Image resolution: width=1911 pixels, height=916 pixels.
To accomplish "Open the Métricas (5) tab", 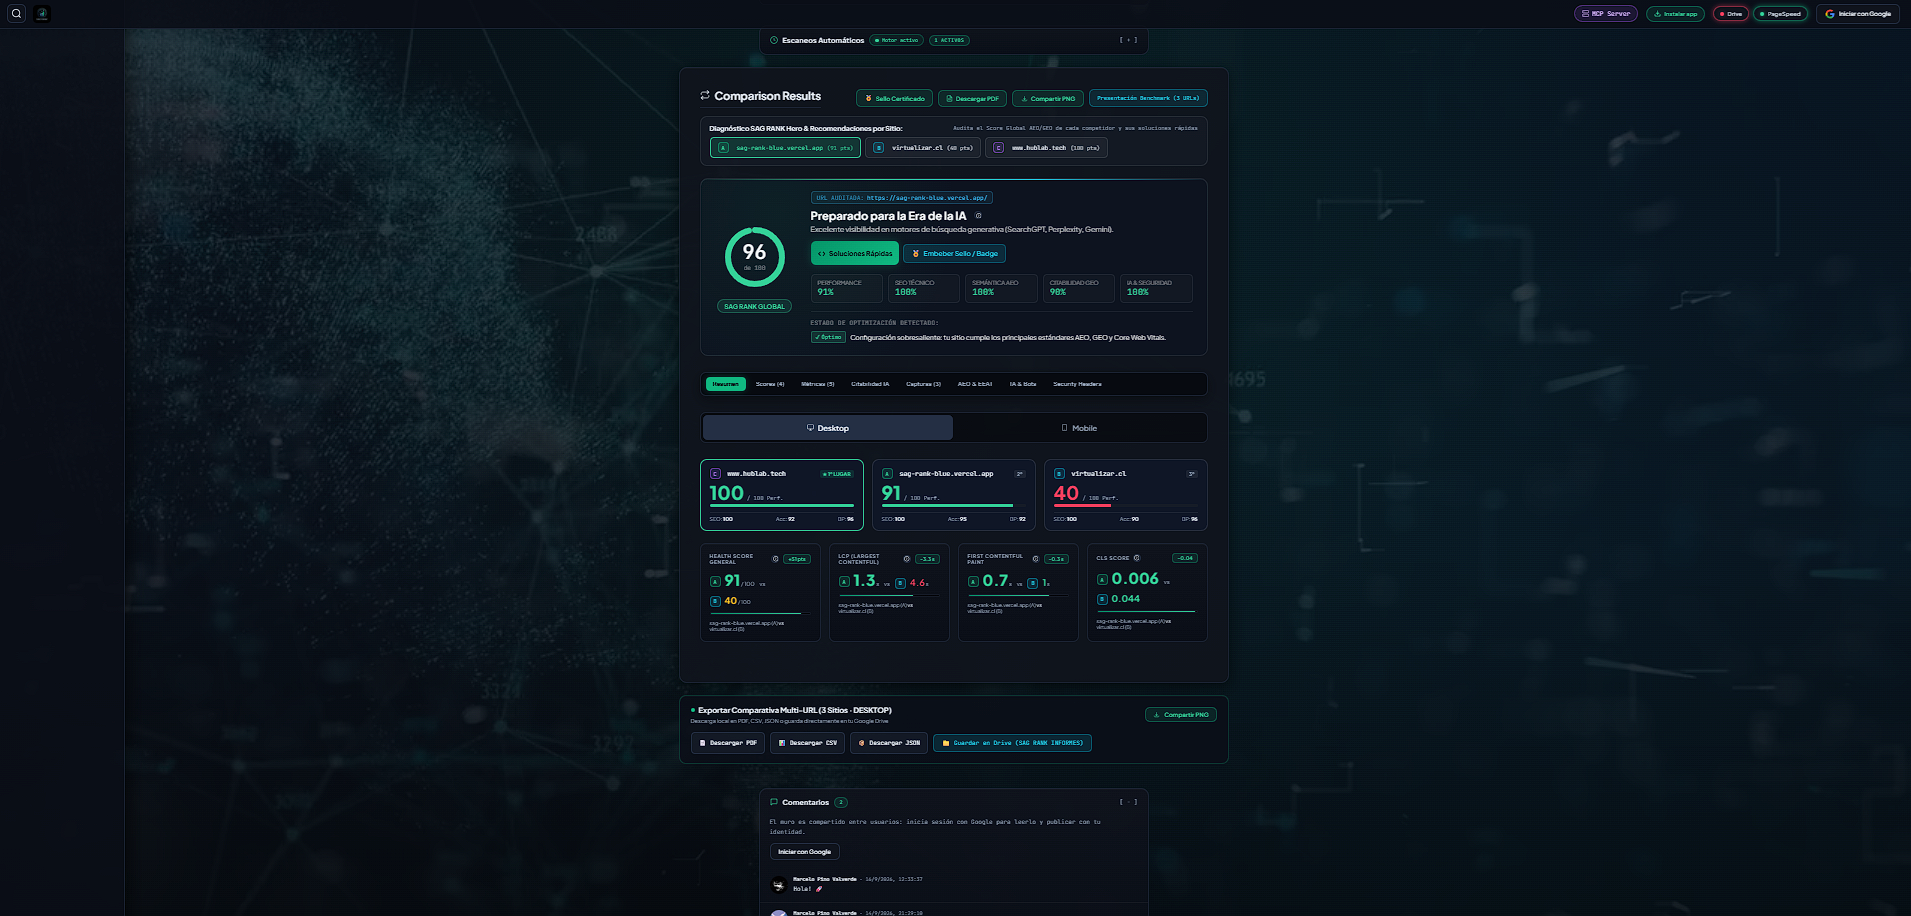I will 817,384.
